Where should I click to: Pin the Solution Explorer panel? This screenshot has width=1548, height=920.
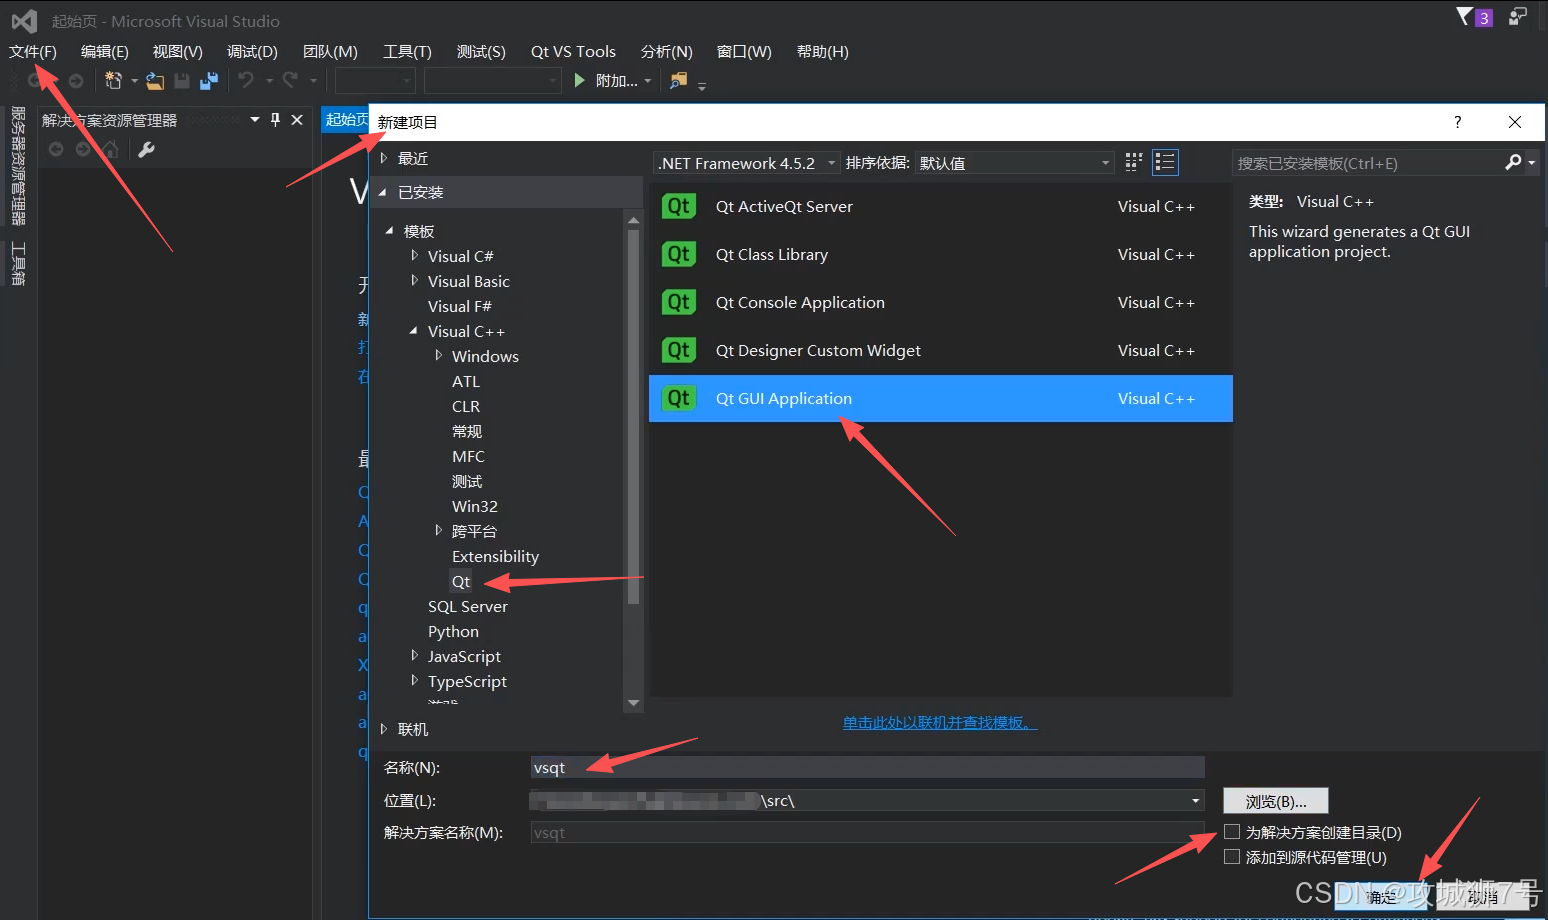click(276, 120)
